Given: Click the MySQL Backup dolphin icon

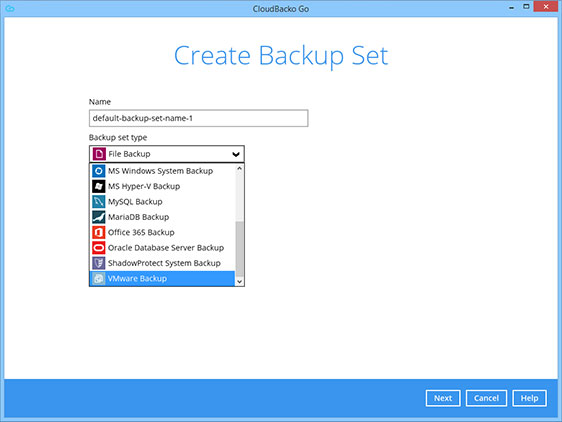Looking at the screenshot, I should point(99,202).
